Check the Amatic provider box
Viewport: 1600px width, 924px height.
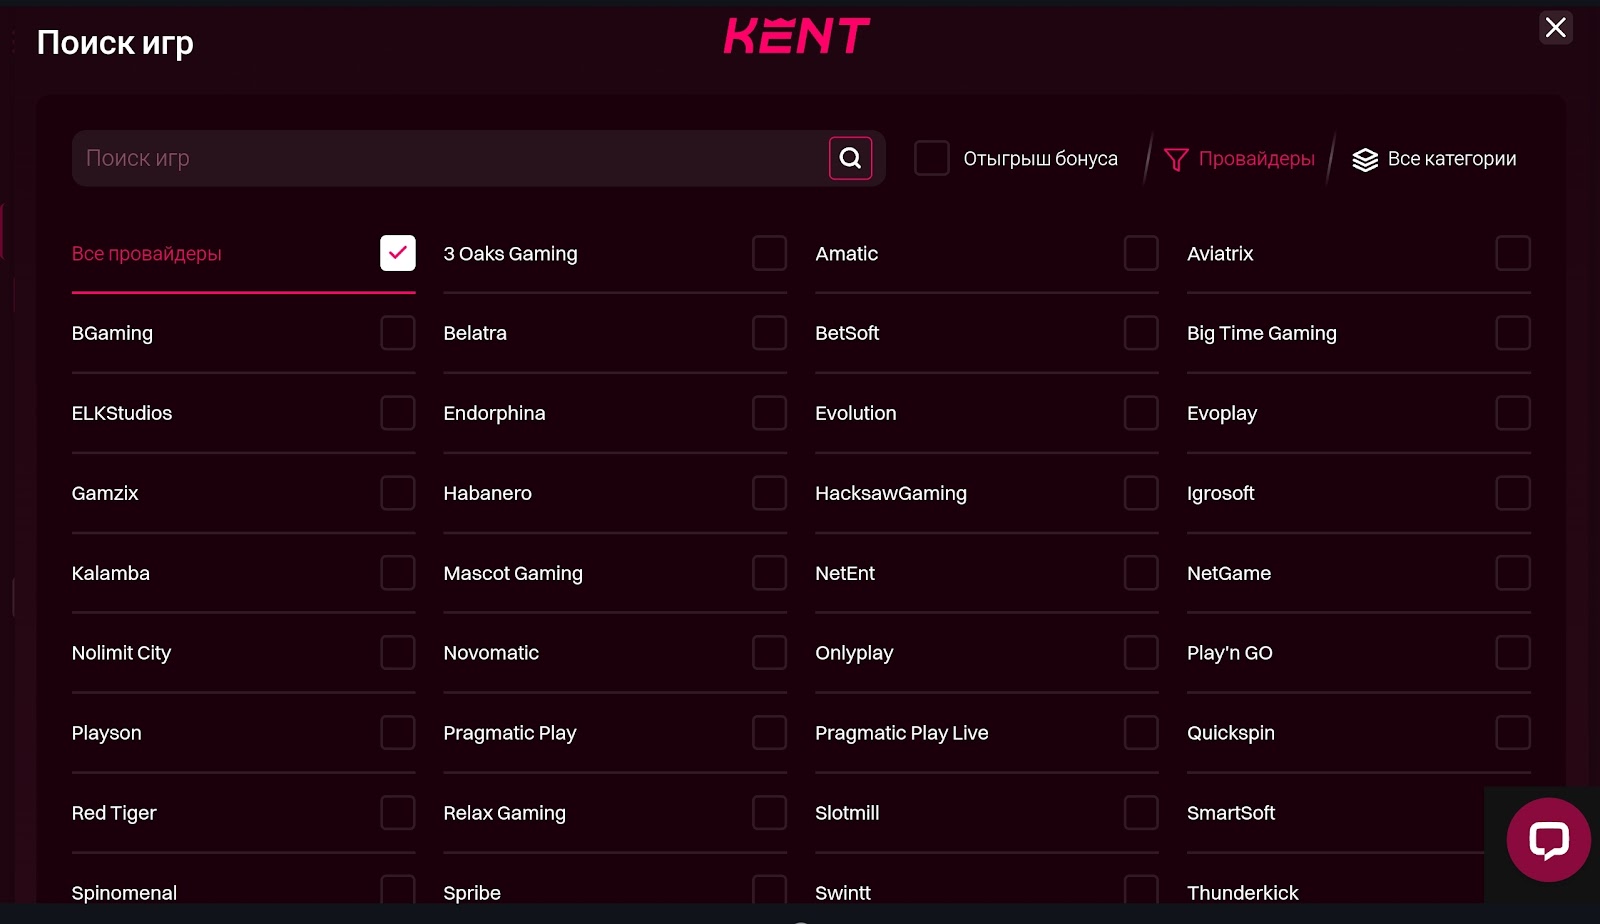[1141, 253]
